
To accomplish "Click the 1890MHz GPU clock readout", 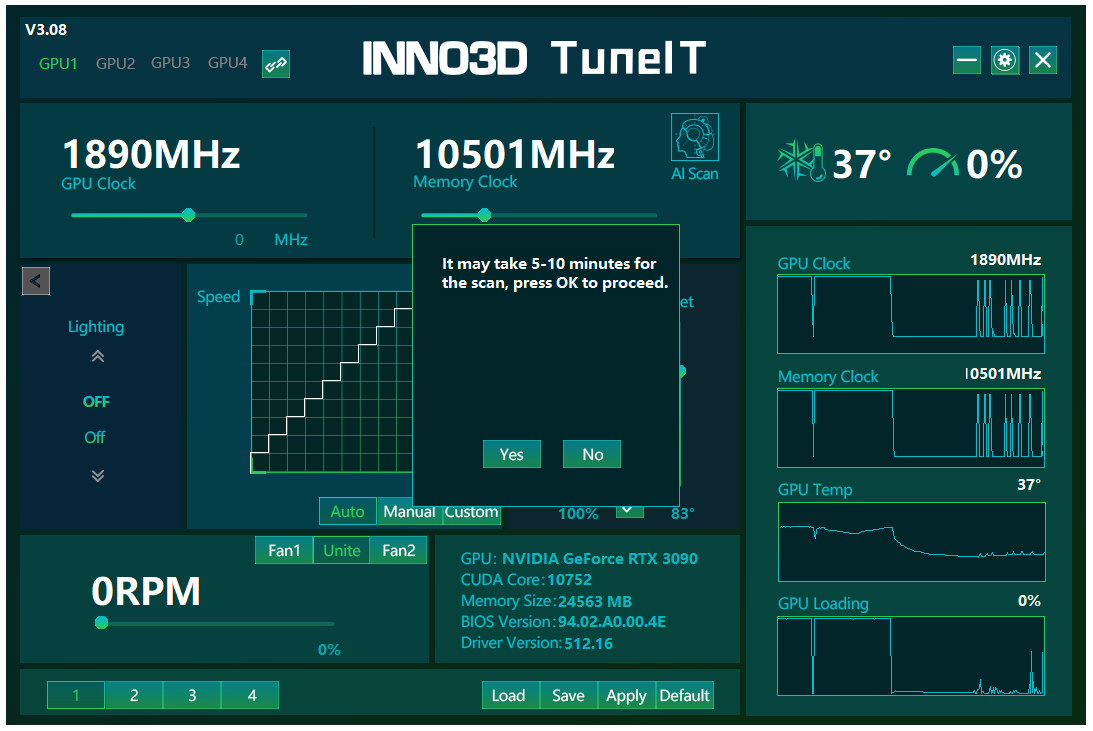I will coord(151,154).
